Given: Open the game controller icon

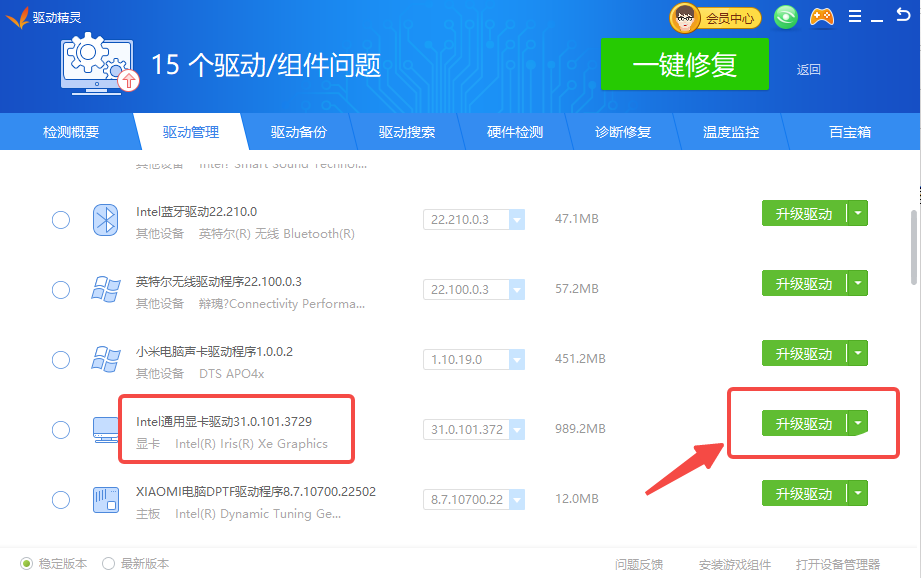Looking at the screenshot, I should [821, 17].
